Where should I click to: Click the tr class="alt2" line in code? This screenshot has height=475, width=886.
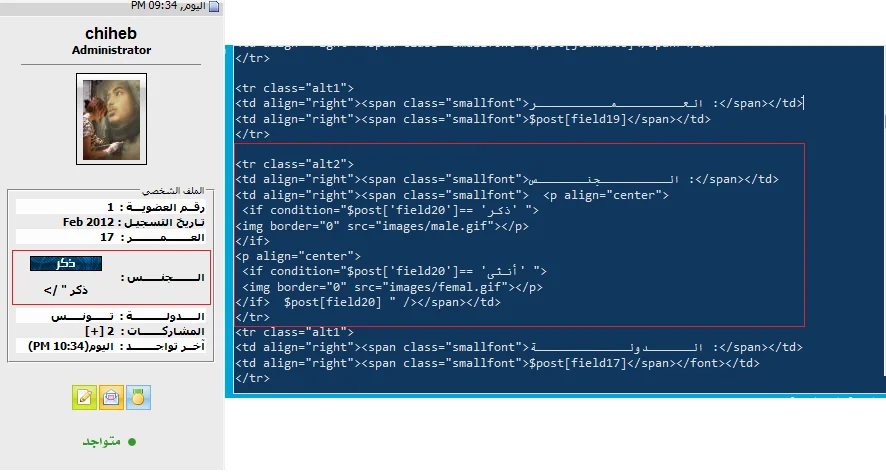pyautogui.click(x=294, y=163)
